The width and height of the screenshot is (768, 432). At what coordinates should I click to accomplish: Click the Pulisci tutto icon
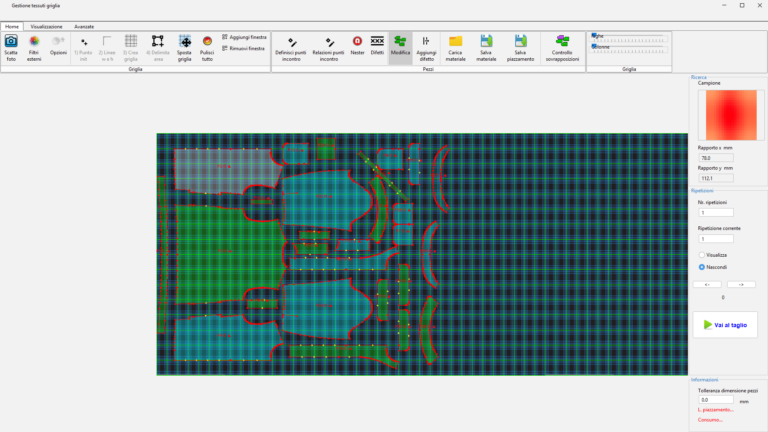point(207,42)
